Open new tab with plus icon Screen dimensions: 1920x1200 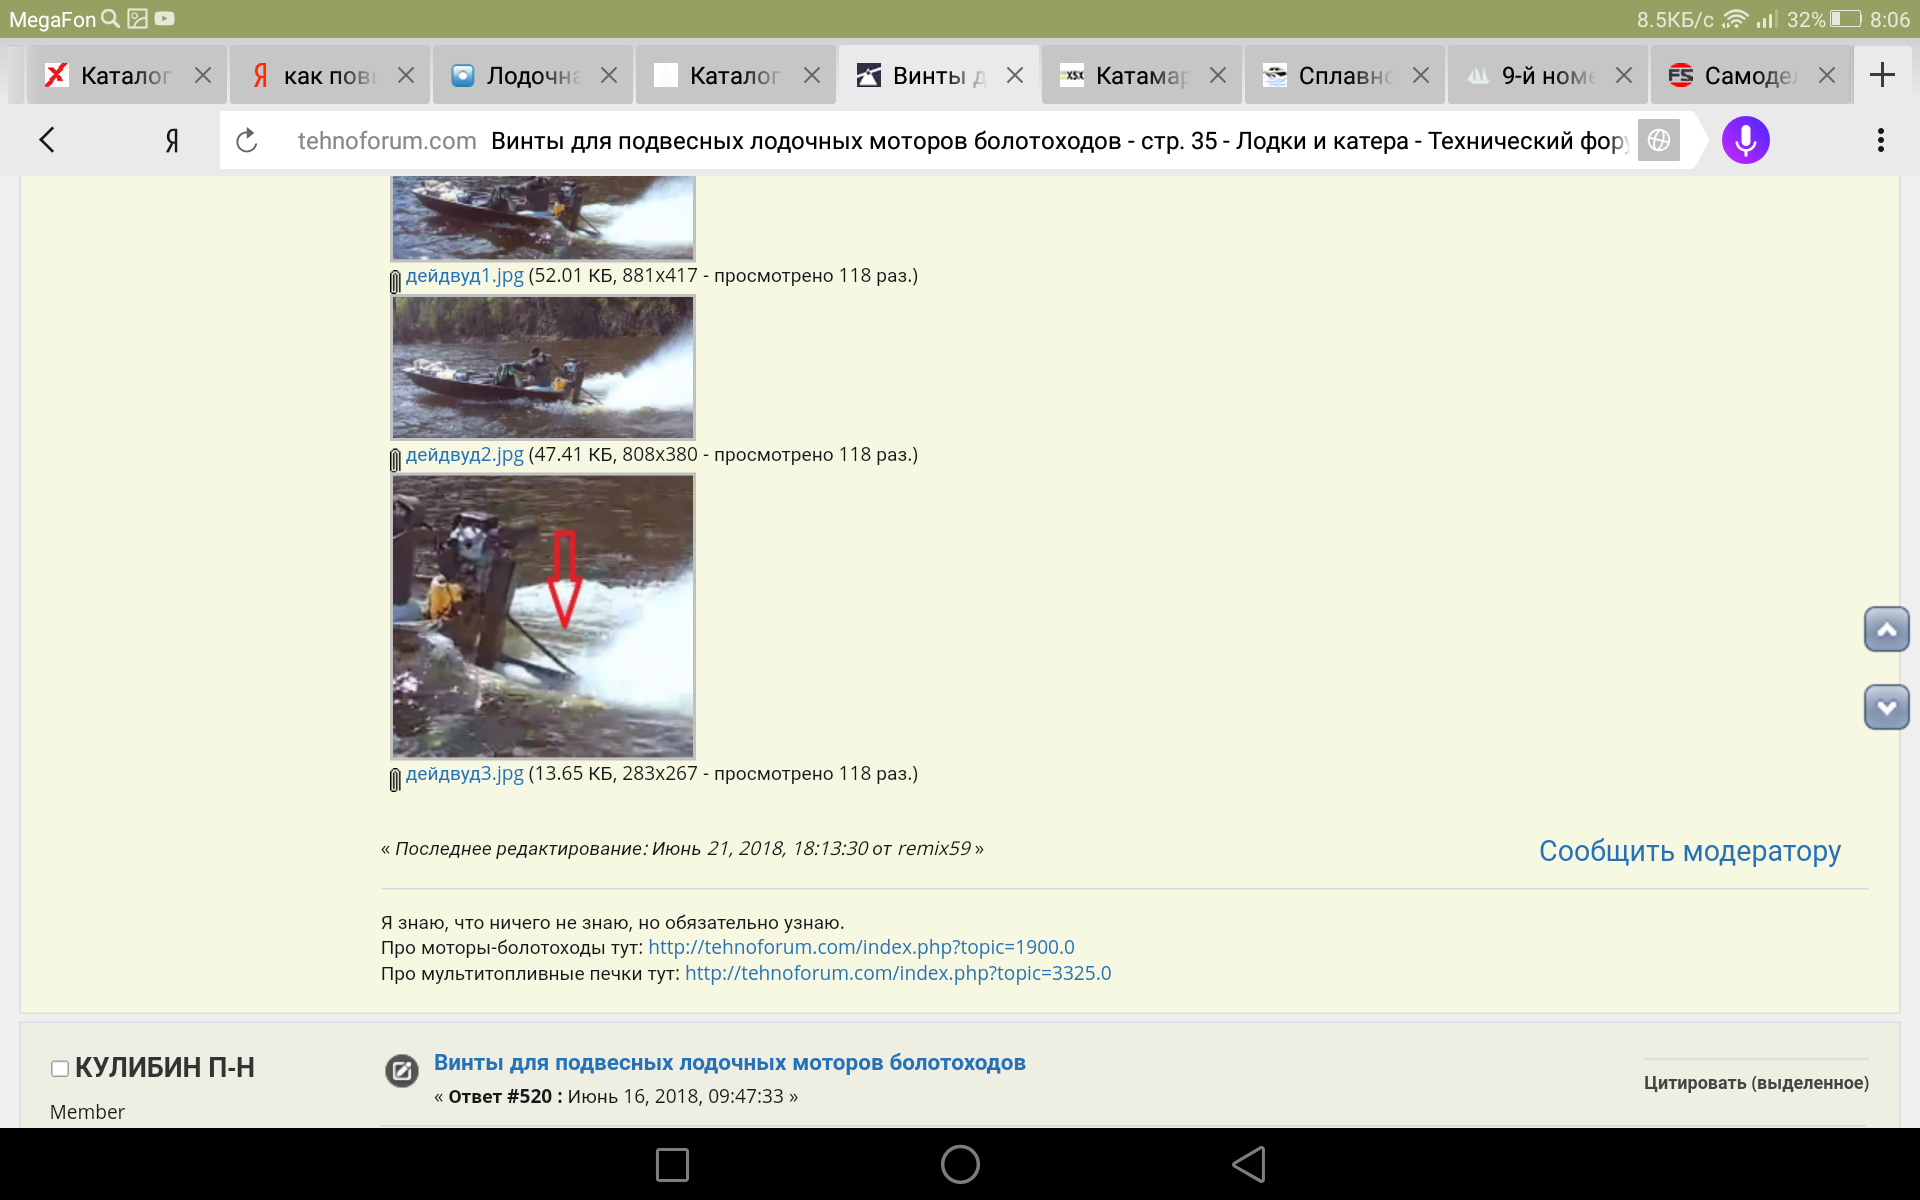1882,75
